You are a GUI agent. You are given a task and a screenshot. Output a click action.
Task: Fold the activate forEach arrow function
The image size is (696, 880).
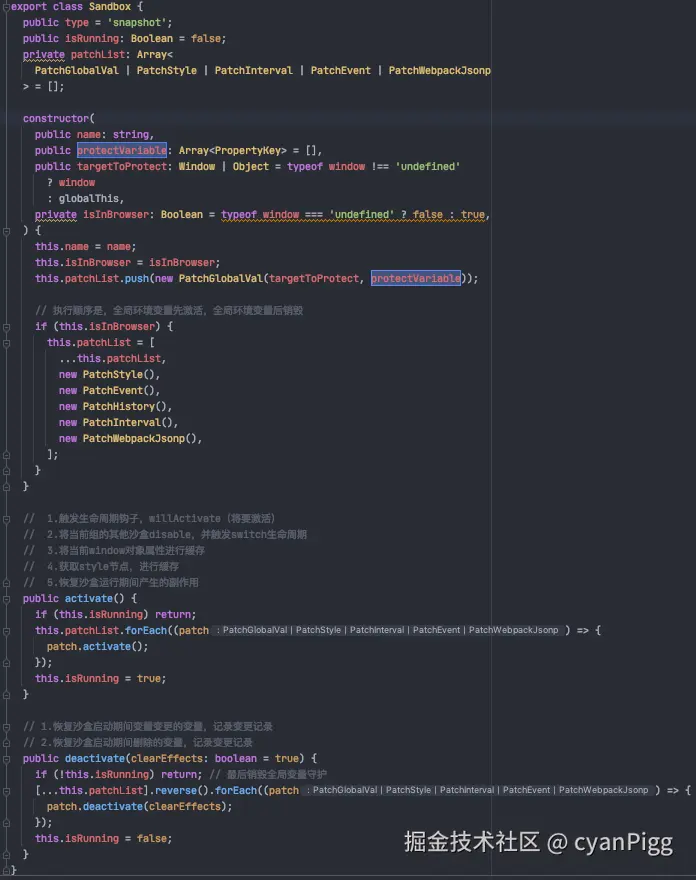click(x=6, y=631)
